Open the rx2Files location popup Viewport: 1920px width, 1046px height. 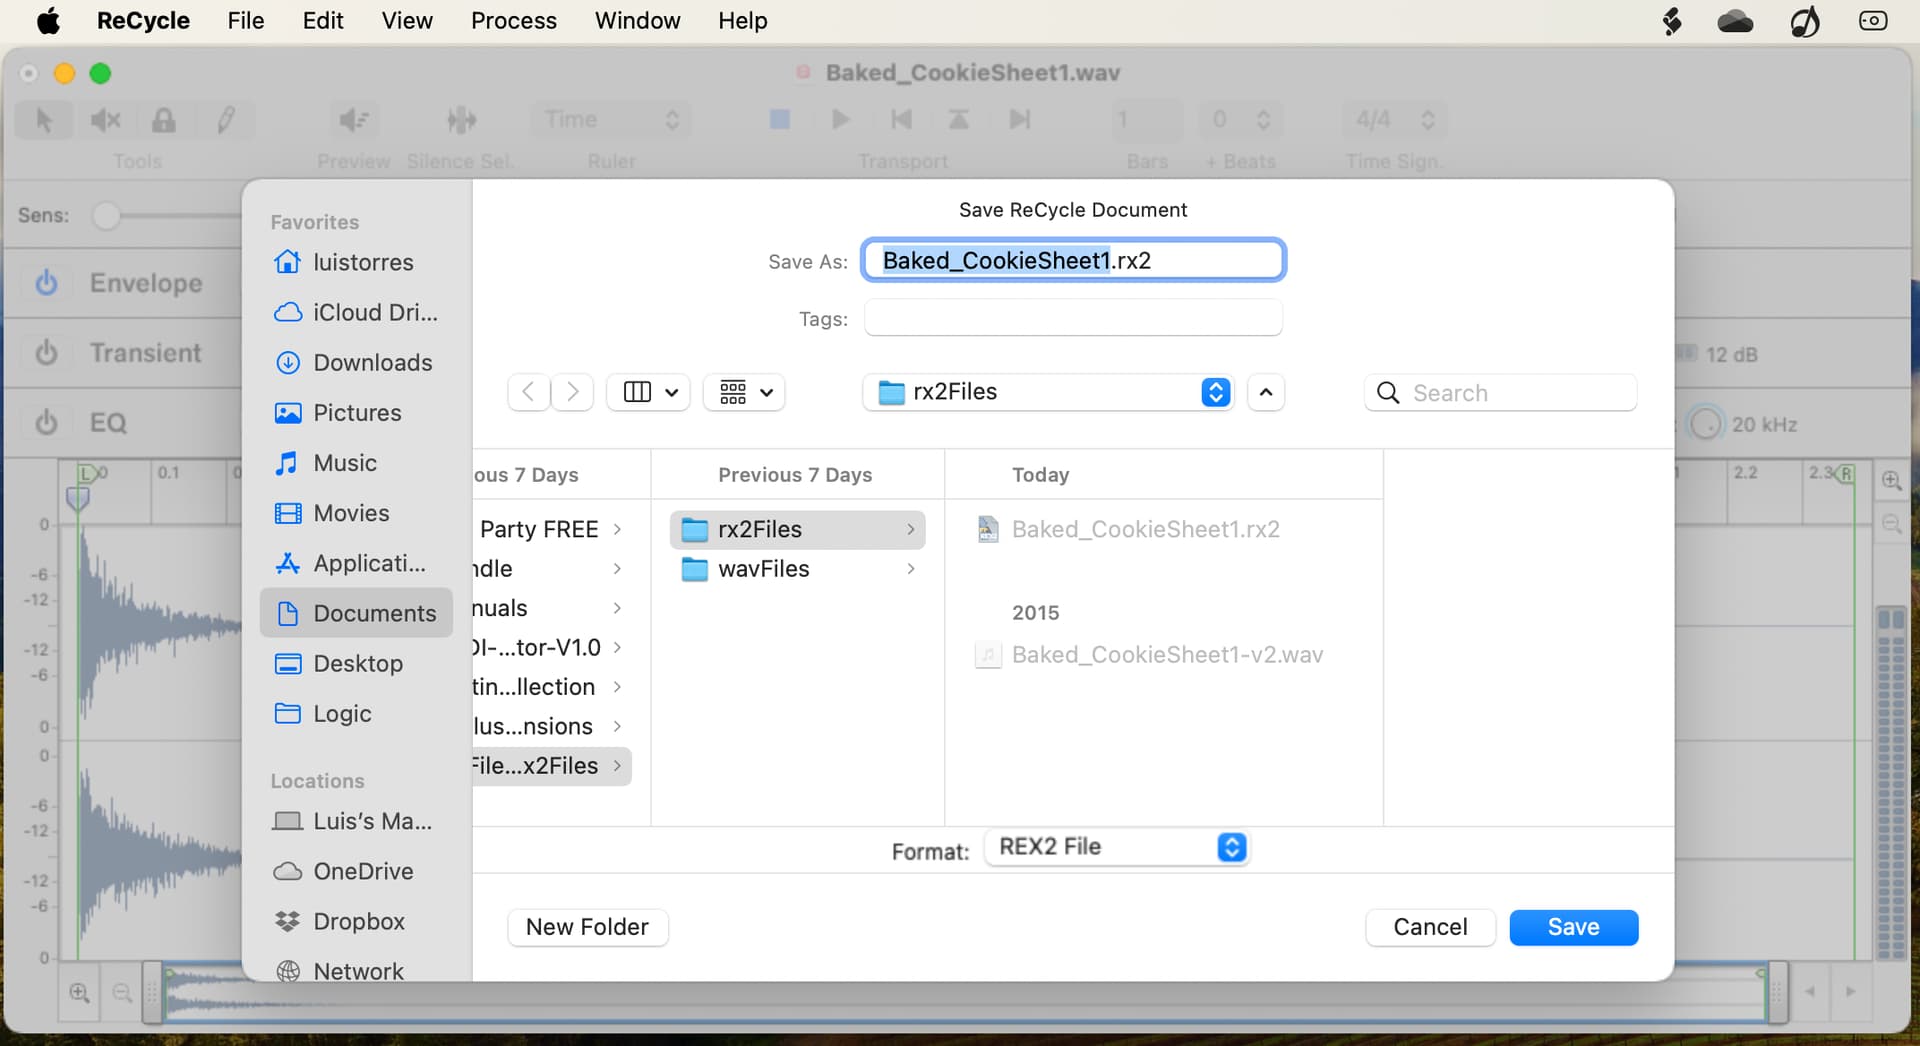[1048, 392]
